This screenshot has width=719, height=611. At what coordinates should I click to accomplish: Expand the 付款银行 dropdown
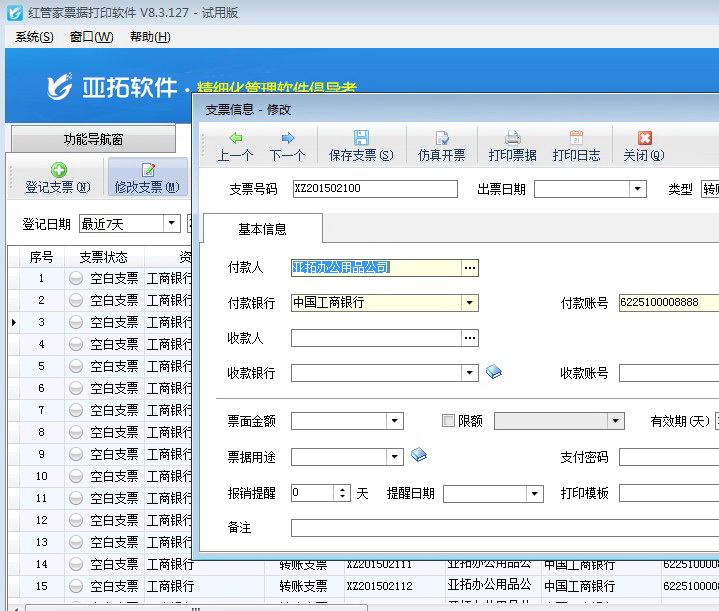point(470,303)
